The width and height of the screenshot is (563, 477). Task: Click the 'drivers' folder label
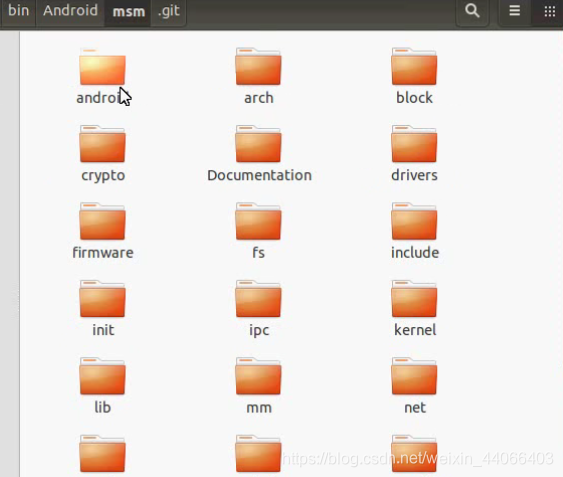coord(414,175)
